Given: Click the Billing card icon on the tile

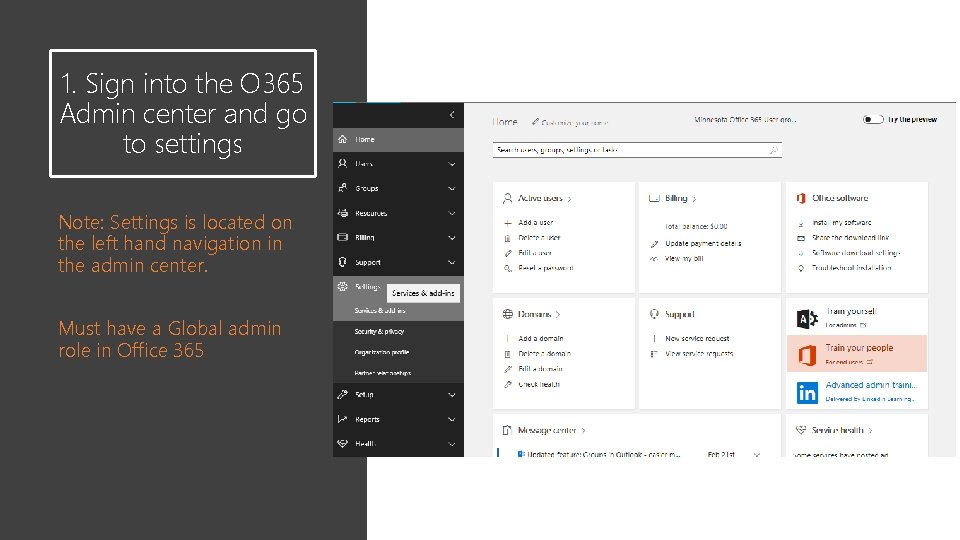Looking at the screenshot, I should [654, 198].
